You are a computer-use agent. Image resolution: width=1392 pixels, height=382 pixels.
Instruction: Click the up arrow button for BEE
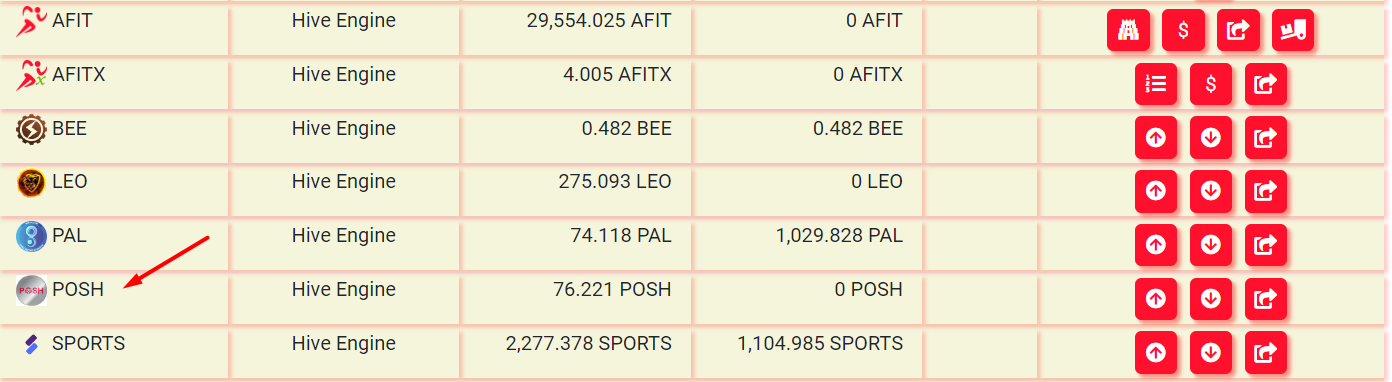[x=1156, y=138]
